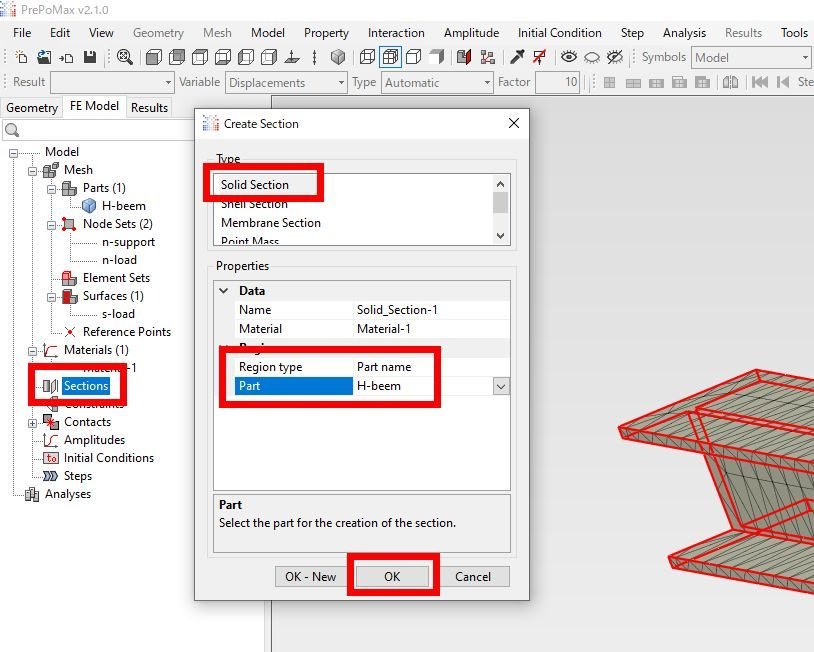Viewport: 814px width, 652px height.
Task: Select the s-load surface item
Action: click(118, 314)
